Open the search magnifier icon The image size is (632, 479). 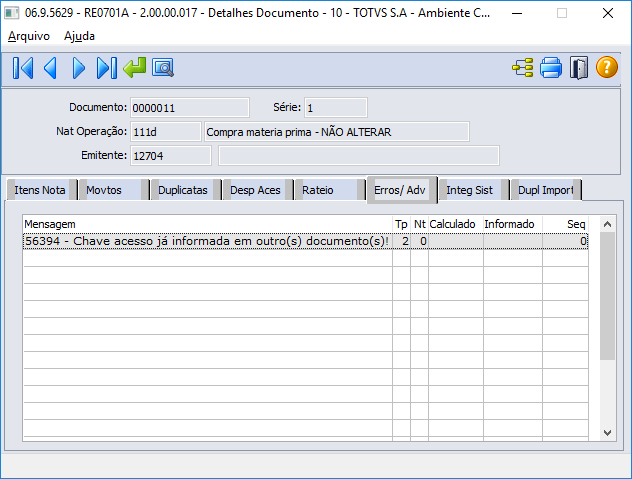pyautogui.click(x=163, y=67)
